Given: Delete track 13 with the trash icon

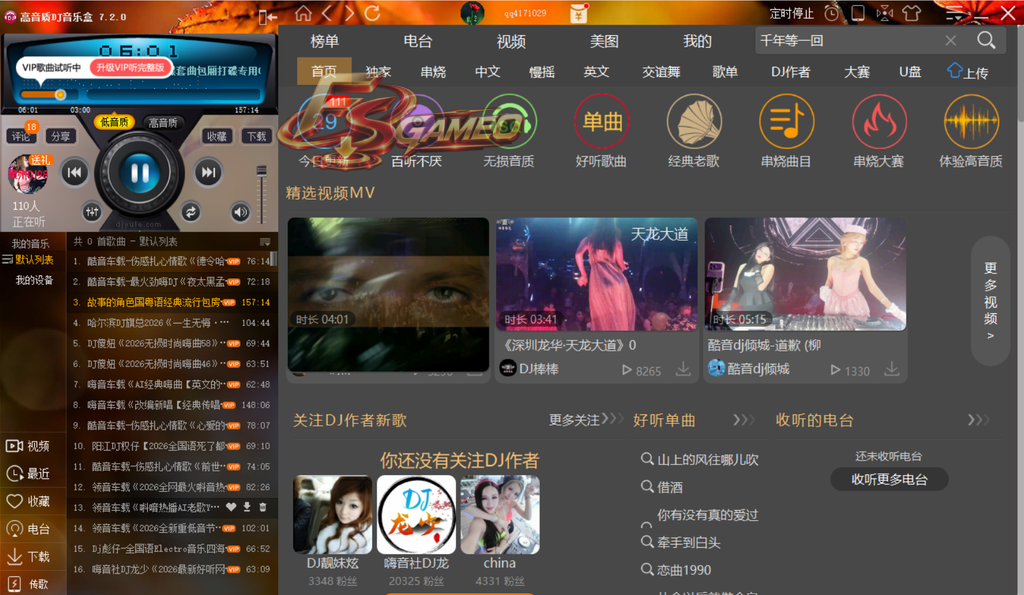Looking at the screenshot, I should 263,507.
